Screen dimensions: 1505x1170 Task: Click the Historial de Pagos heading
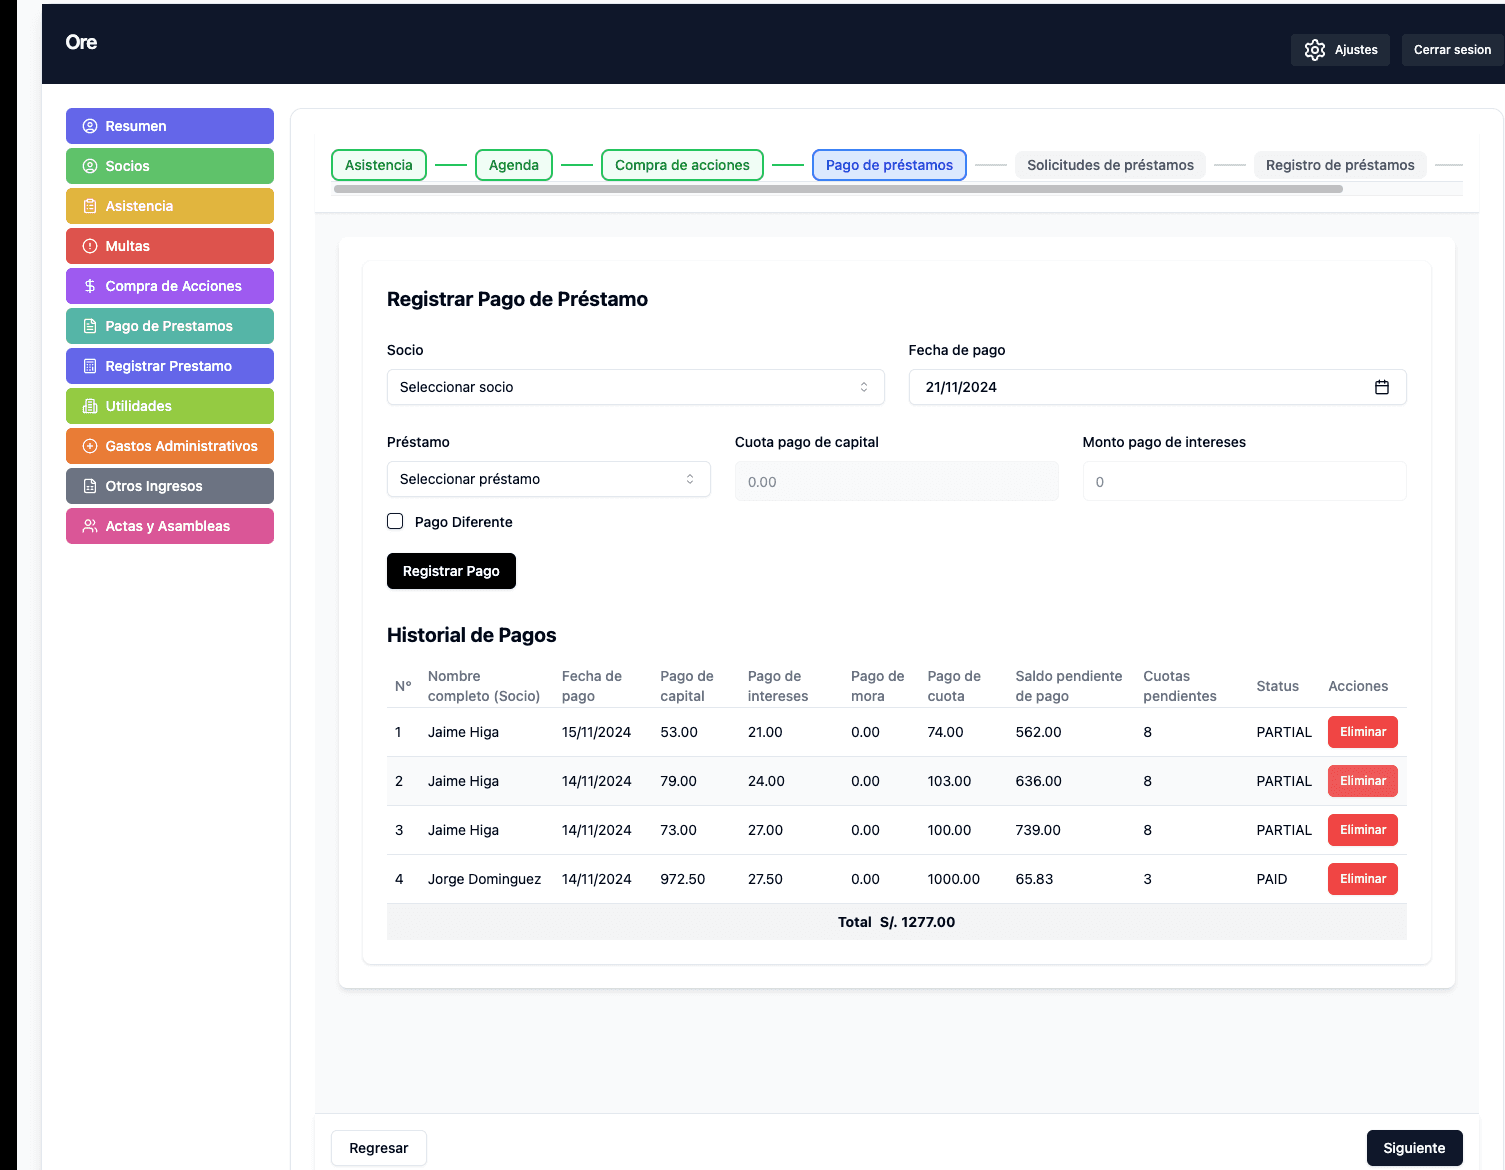tap(471, 635)
